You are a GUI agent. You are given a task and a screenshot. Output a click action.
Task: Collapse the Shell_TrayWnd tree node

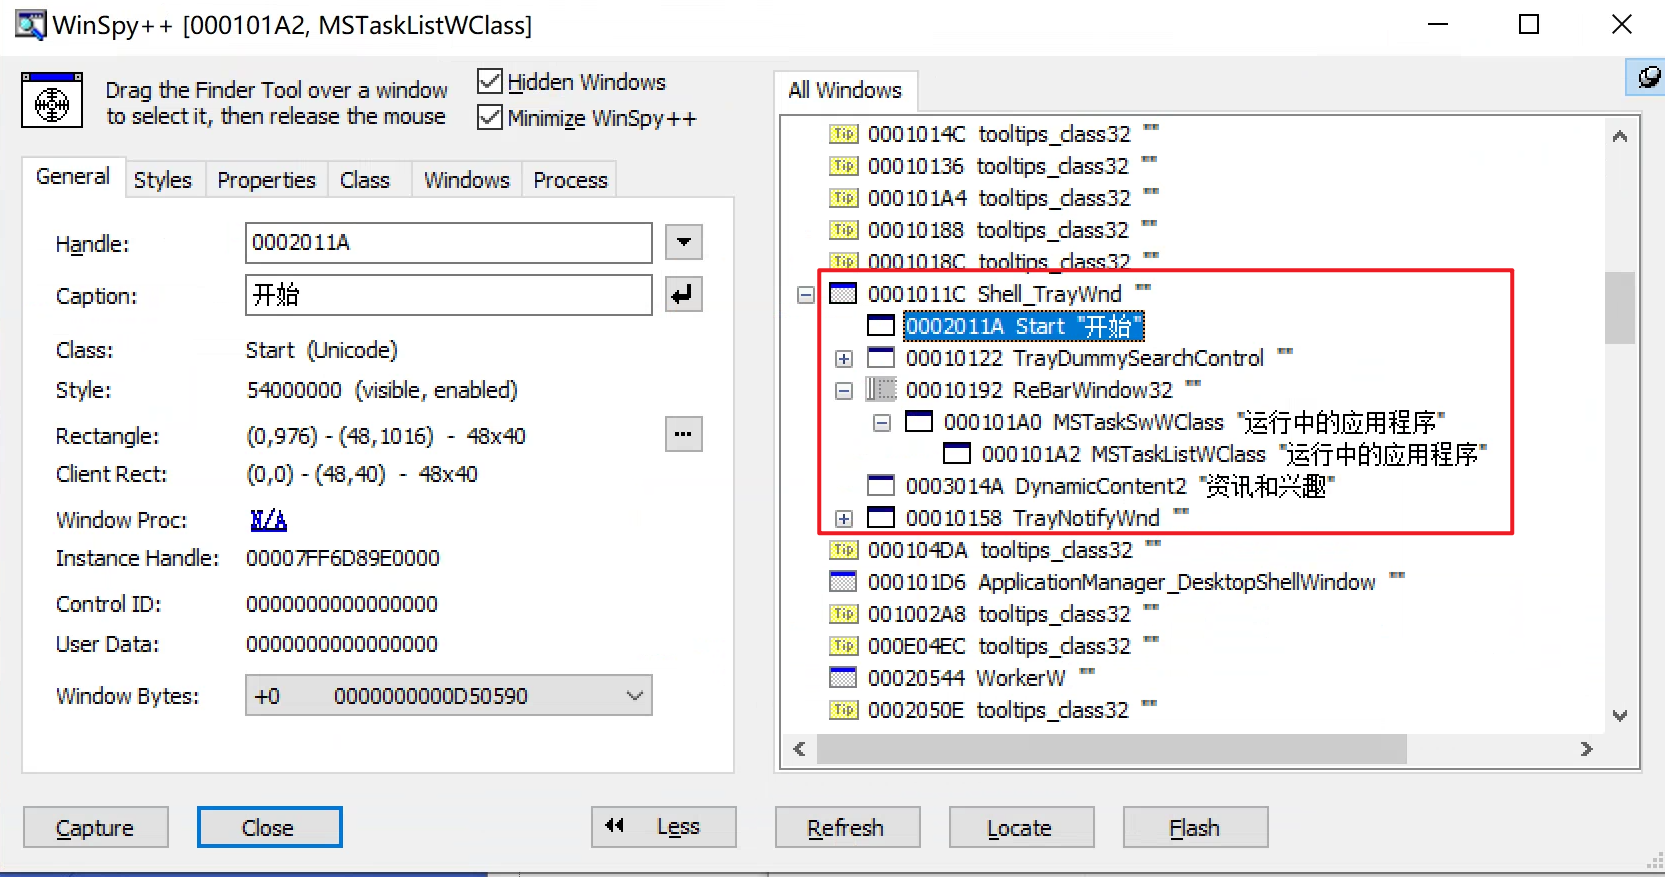[x=806, y=294]
